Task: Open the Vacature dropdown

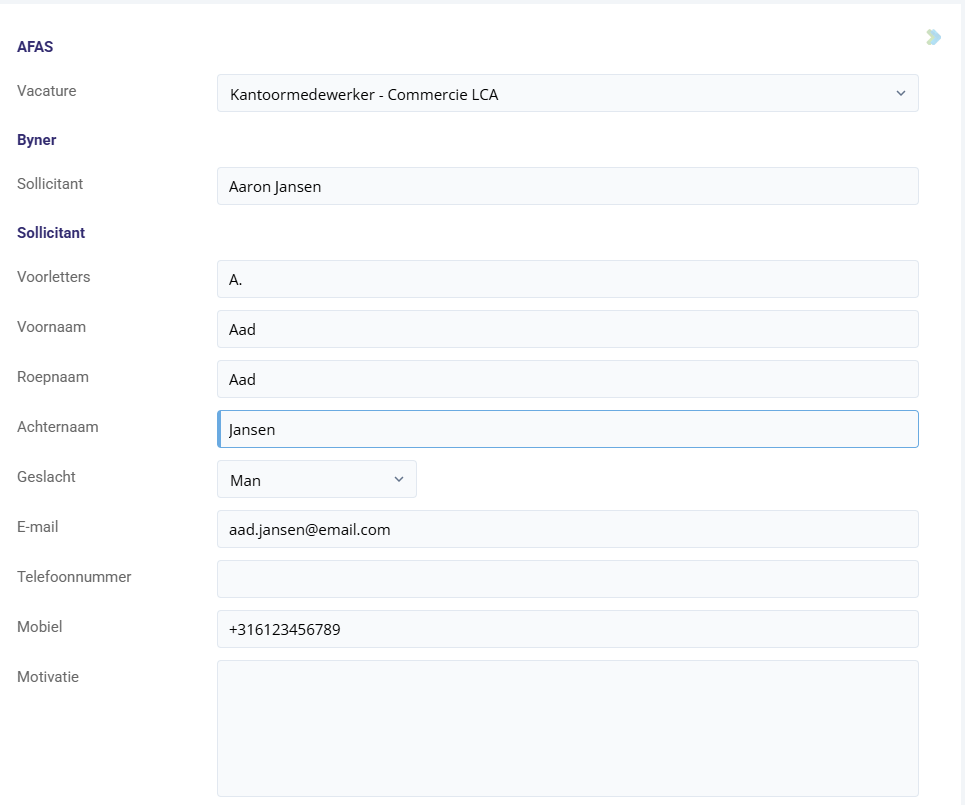Action: [x=567, y=94]
